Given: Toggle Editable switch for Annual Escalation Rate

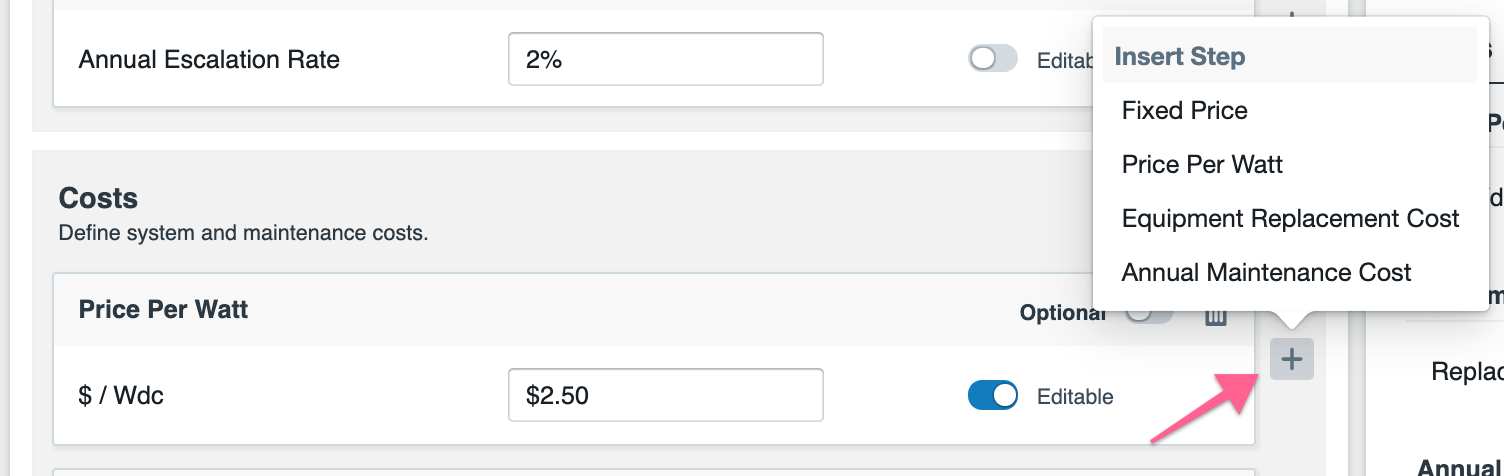Looking at the screenshot, I should tap(993, 59).
